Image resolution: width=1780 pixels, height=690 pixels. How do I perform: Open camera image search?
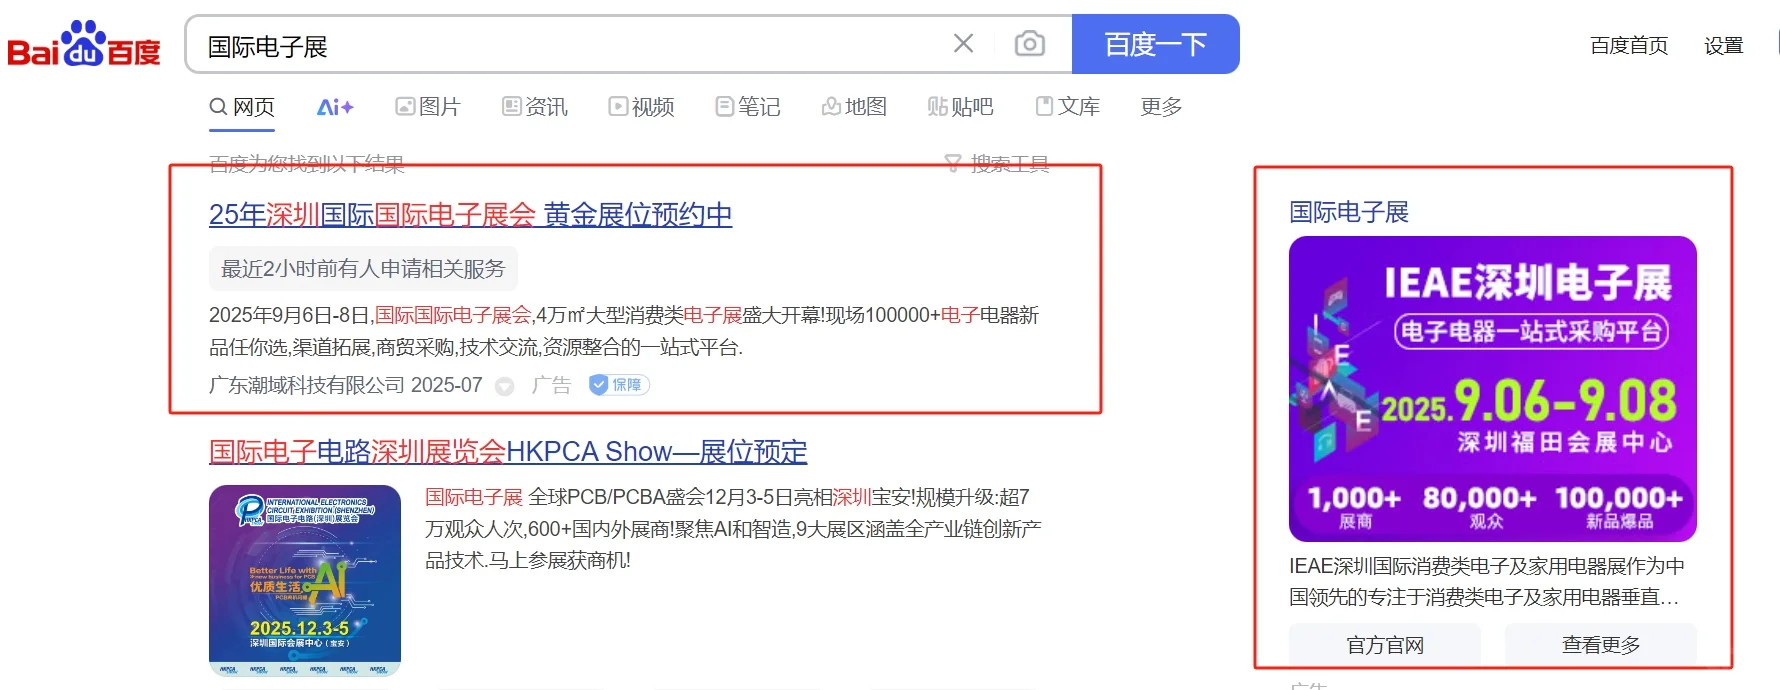click(1029, 44)
